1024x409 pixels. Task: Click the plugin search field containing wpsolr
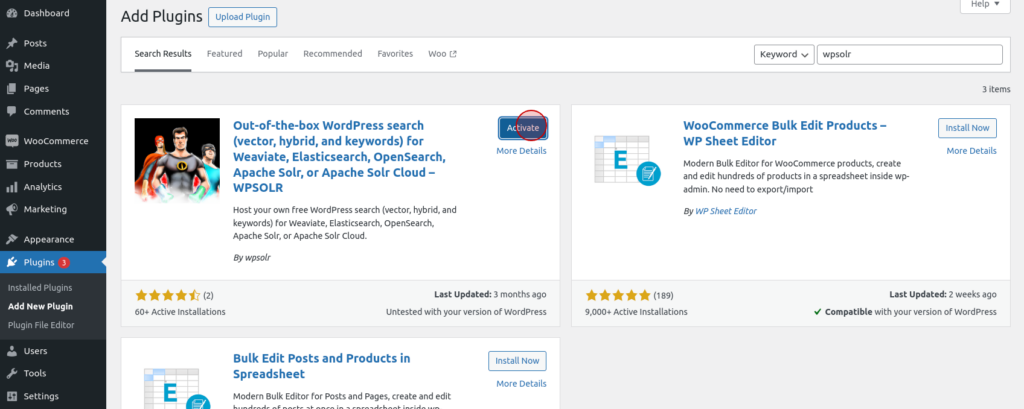[910, 54]
